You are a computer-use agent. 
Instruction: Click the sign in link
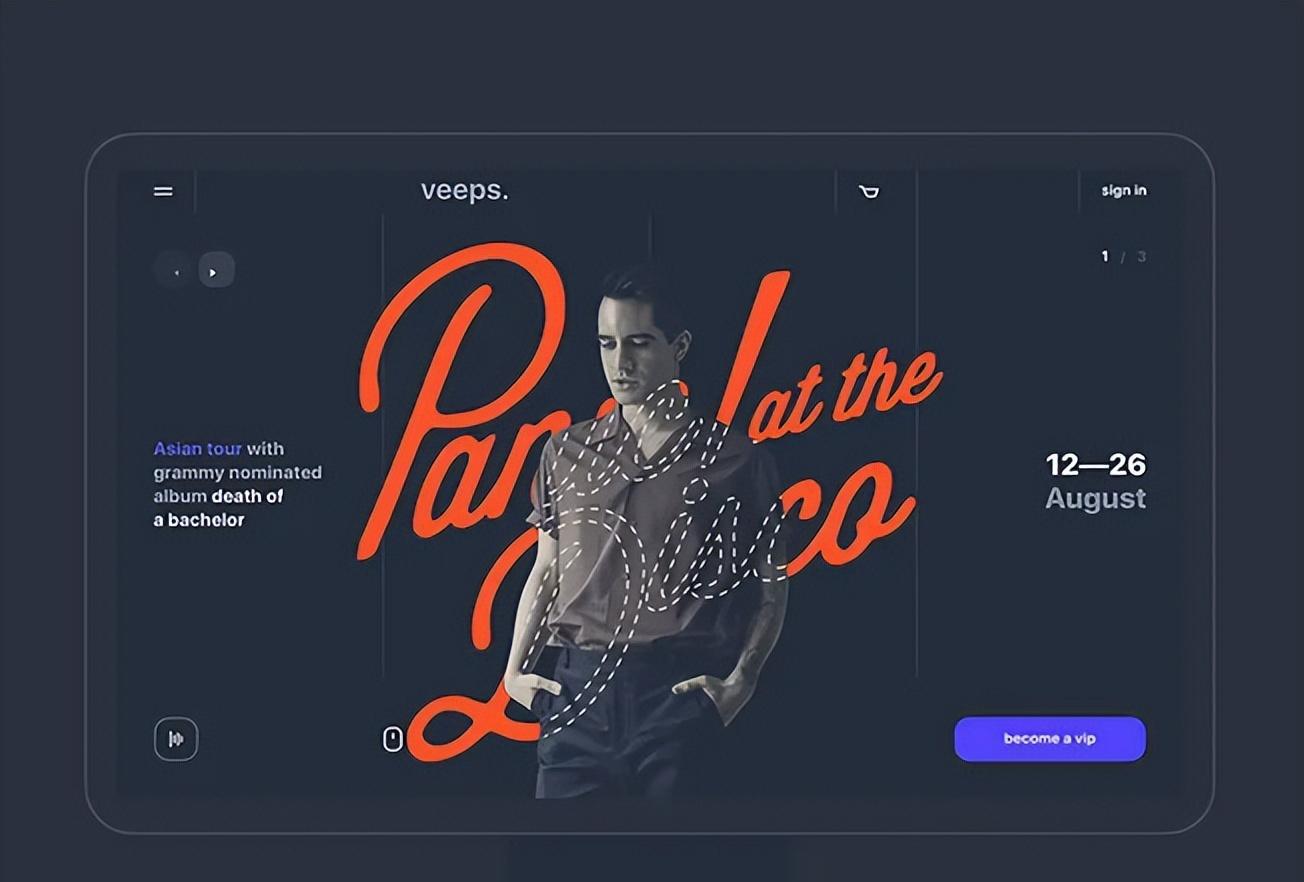[x=1124, y=190]
